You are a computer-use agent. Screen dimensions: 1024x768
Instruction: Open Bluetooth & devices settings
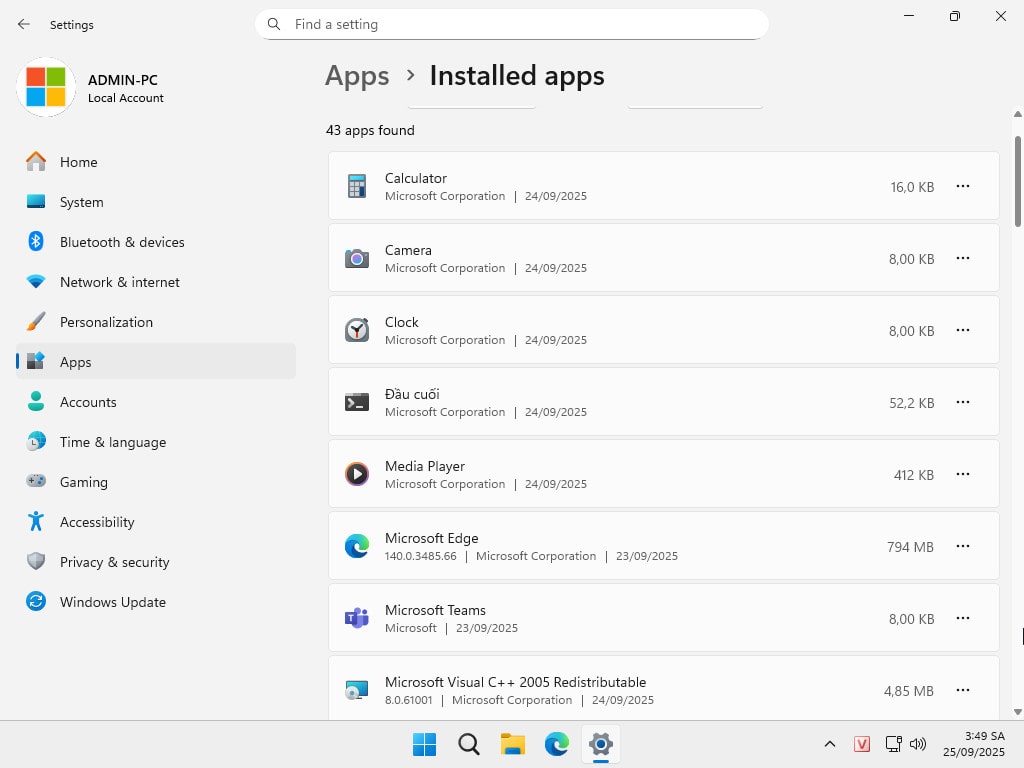point(121,242)
